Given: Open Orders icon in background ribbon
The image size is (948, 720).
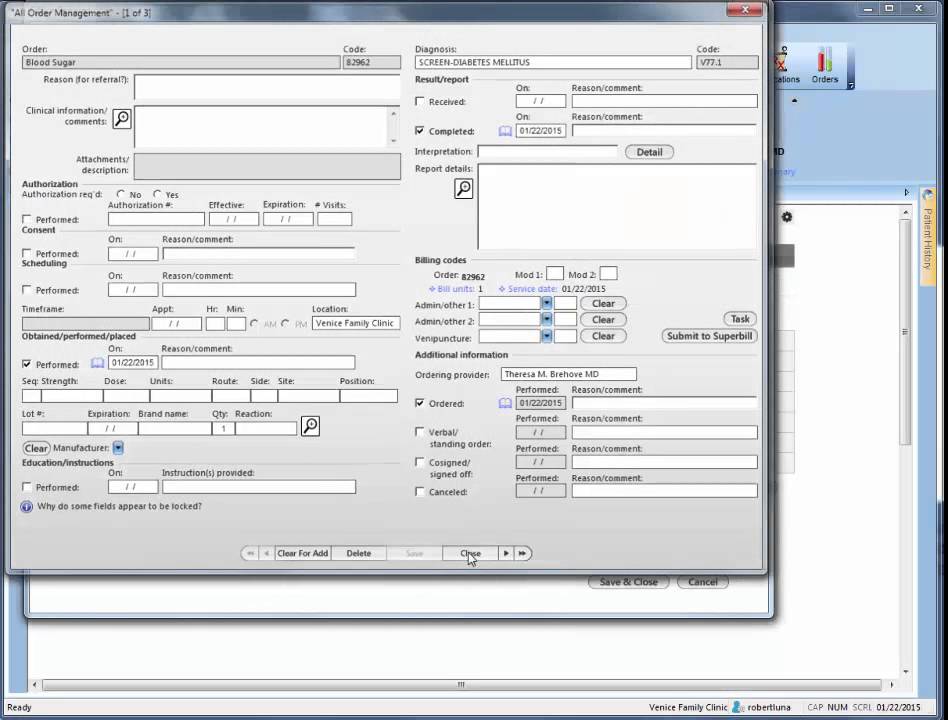Looking at the screenshot, I should click(x=825, y=65).
